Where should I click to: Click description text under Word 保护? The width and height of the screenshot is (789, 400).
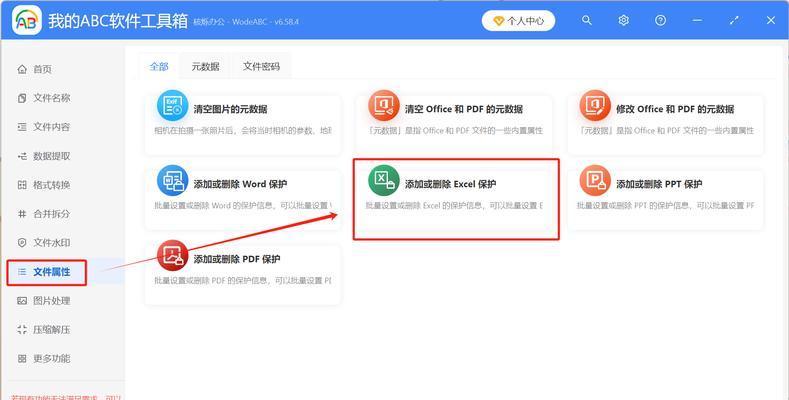[x=243, y=206]
